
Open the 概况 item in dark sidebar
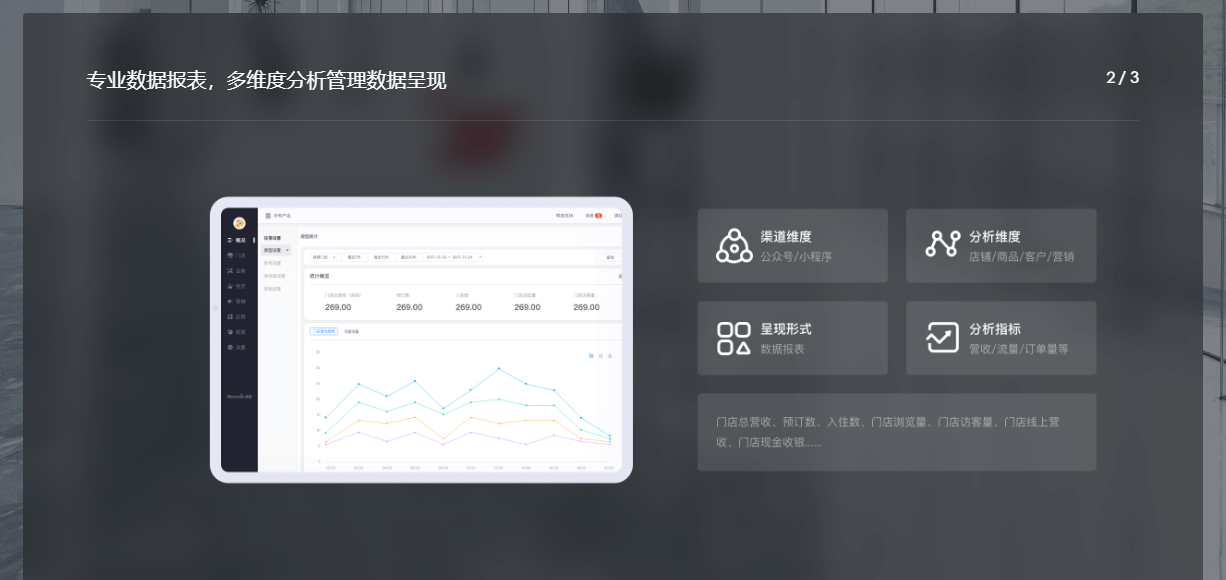coord(238,240)
